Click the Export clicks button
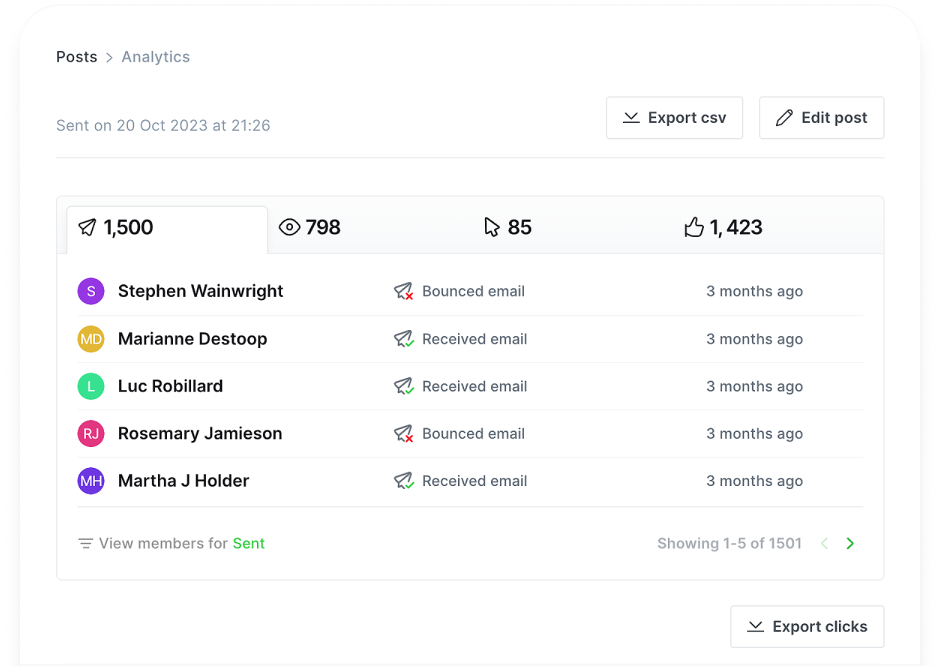 [807, 626]
